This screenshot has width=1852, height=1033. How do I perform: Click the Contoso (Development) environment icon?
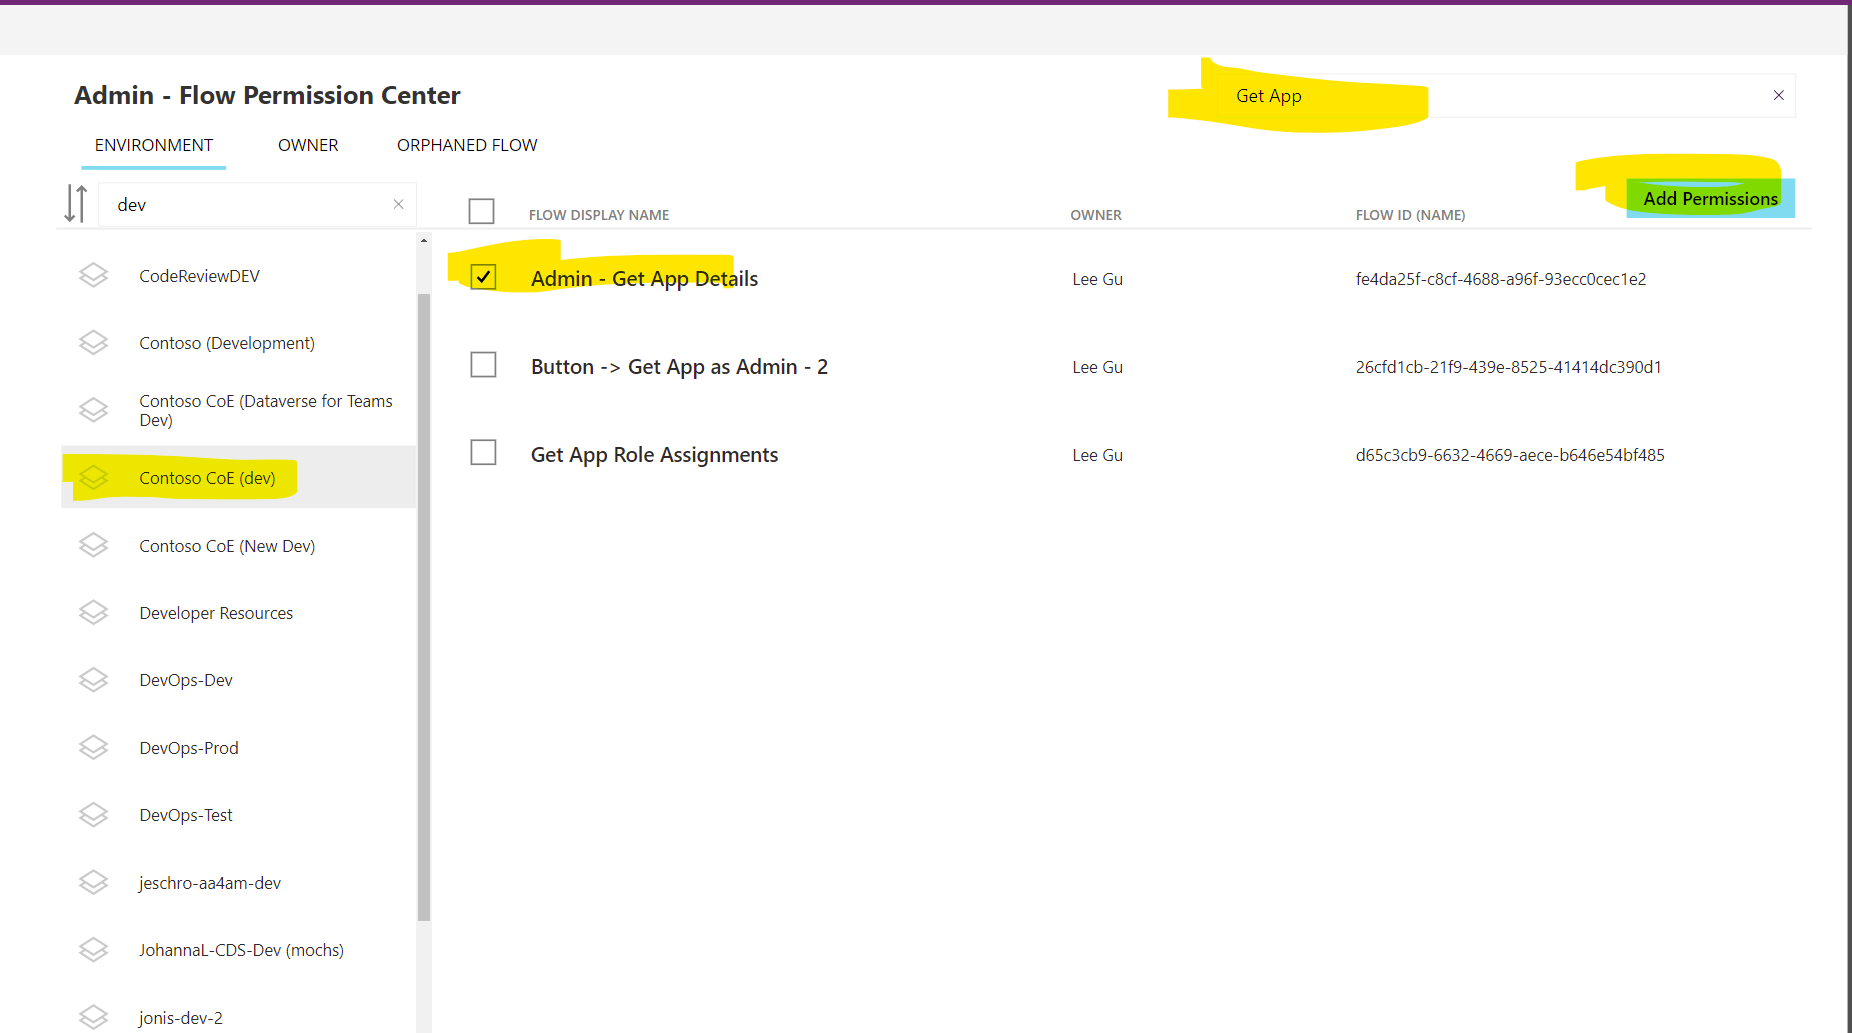tap(93, 342)
